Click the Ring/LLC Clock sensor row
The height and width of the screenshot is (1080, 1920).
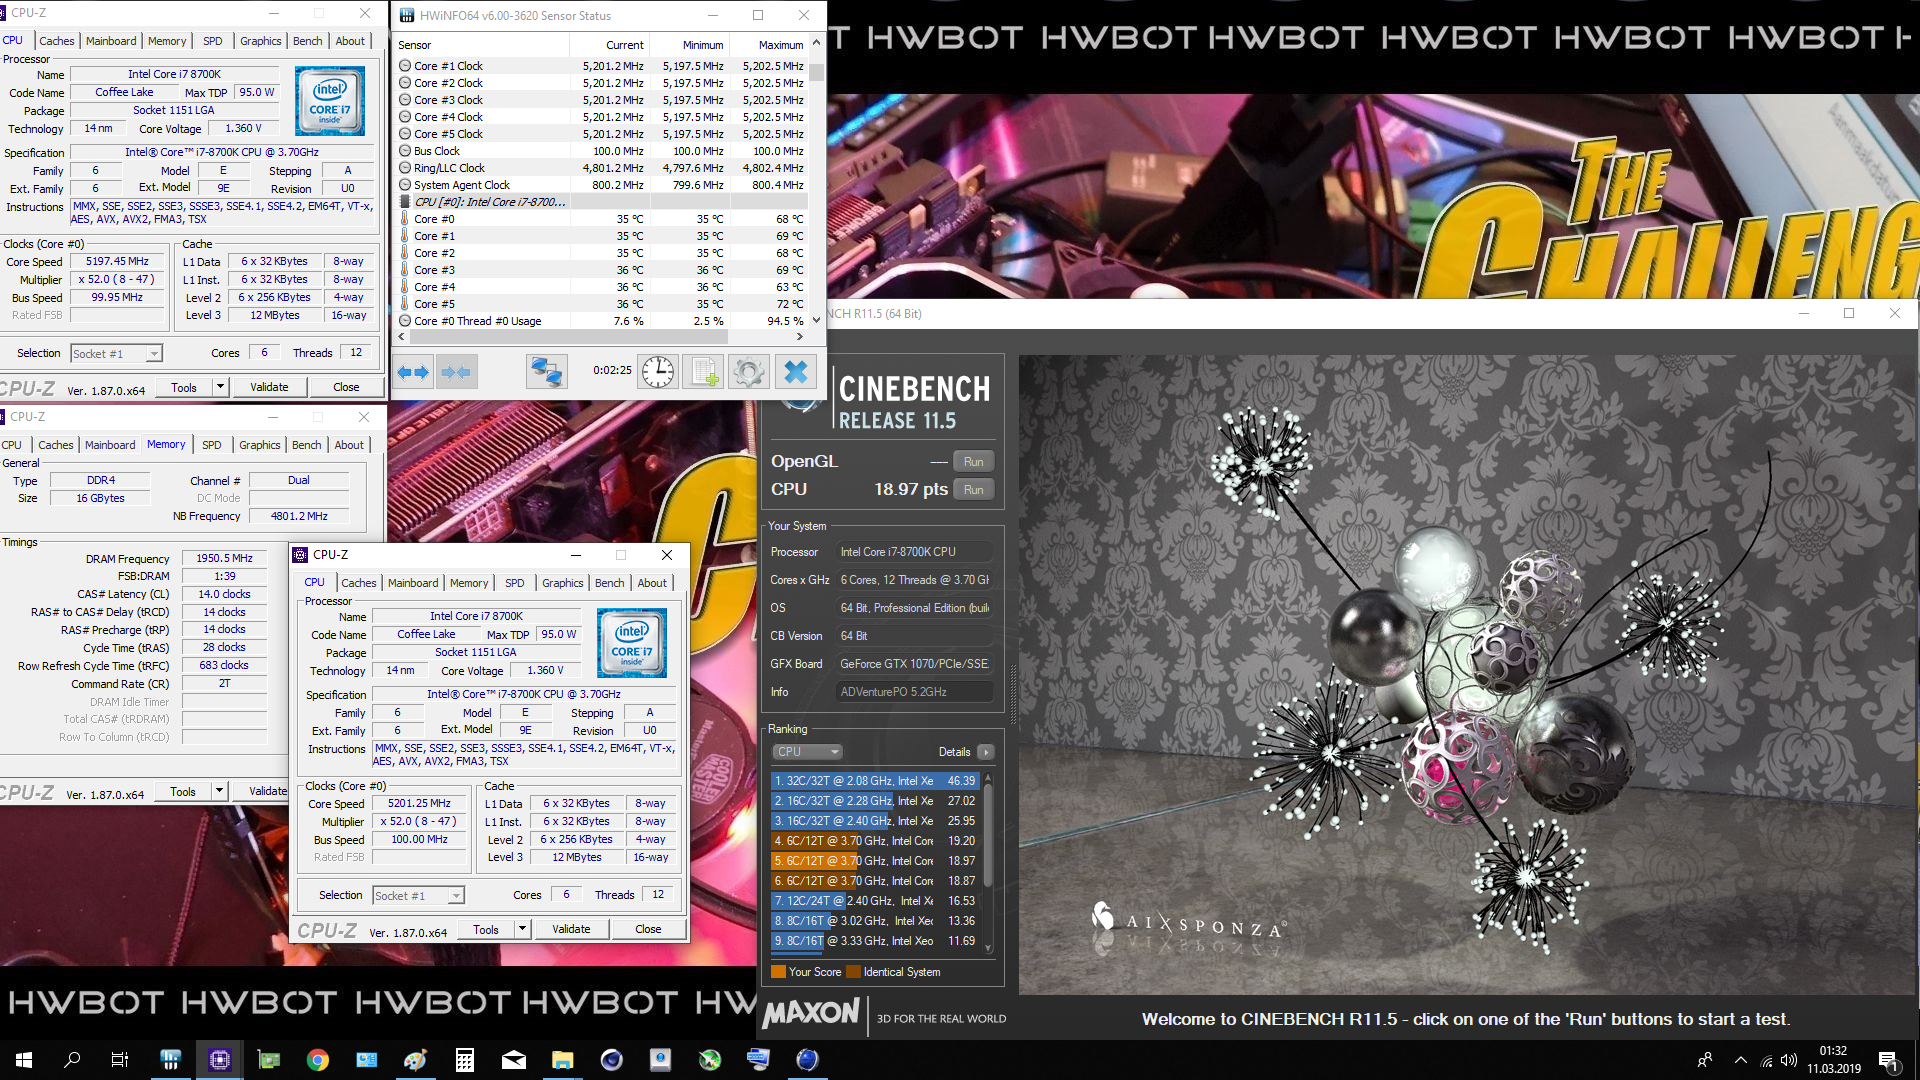tap(601, 168)
